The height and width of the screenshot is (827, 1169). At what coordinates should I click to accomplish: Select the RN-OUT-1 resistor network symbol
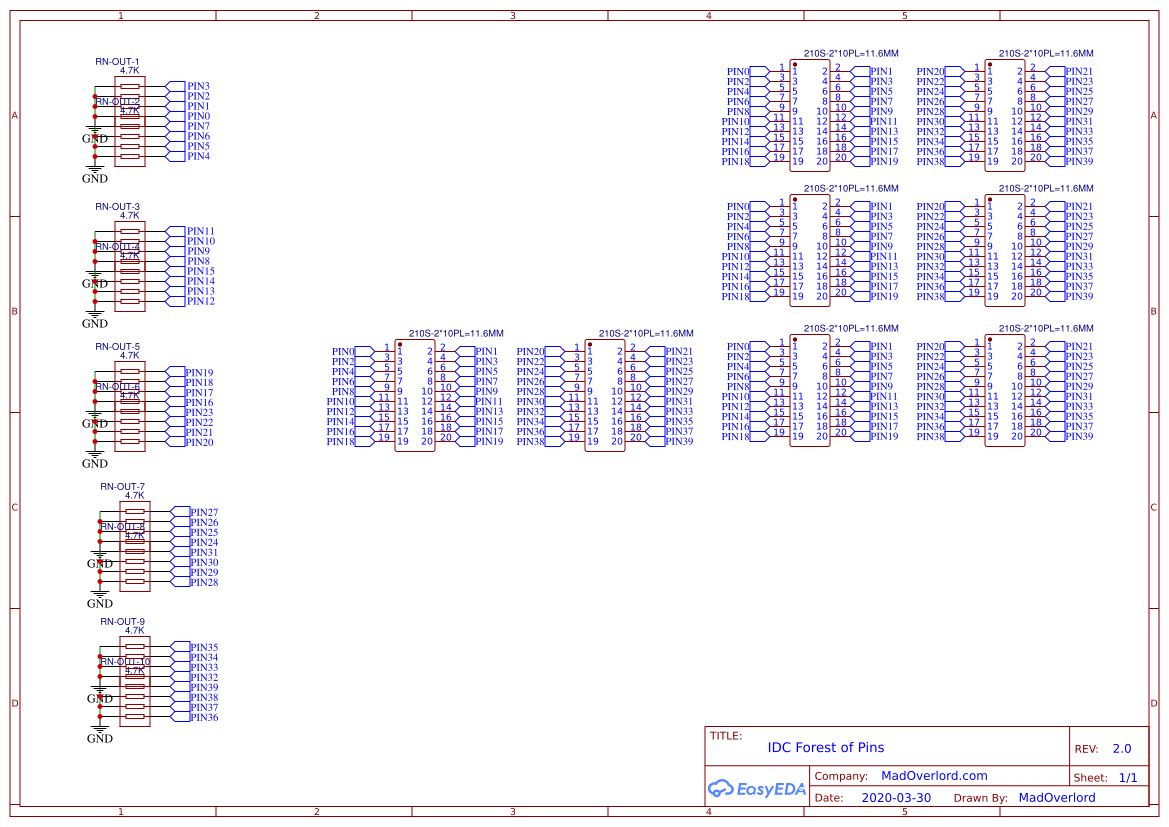pos(130,120)
